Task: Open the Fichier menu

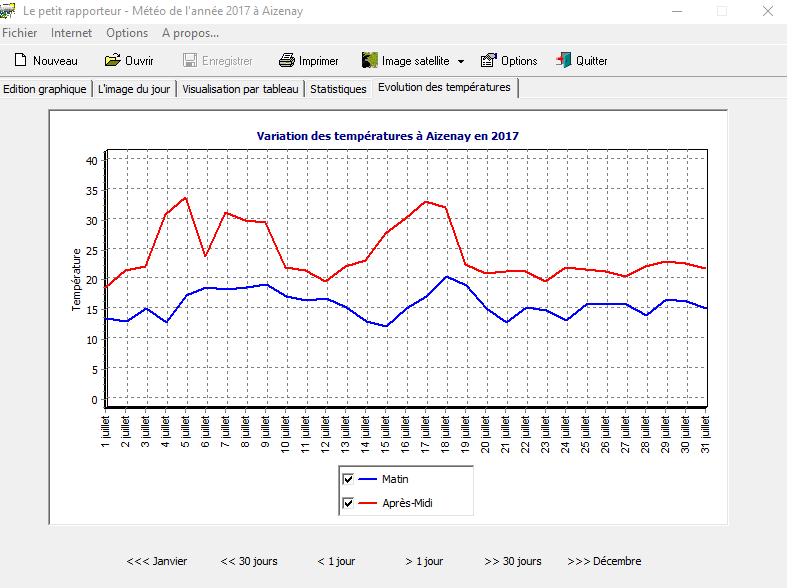Action: (x=20, y=33)
